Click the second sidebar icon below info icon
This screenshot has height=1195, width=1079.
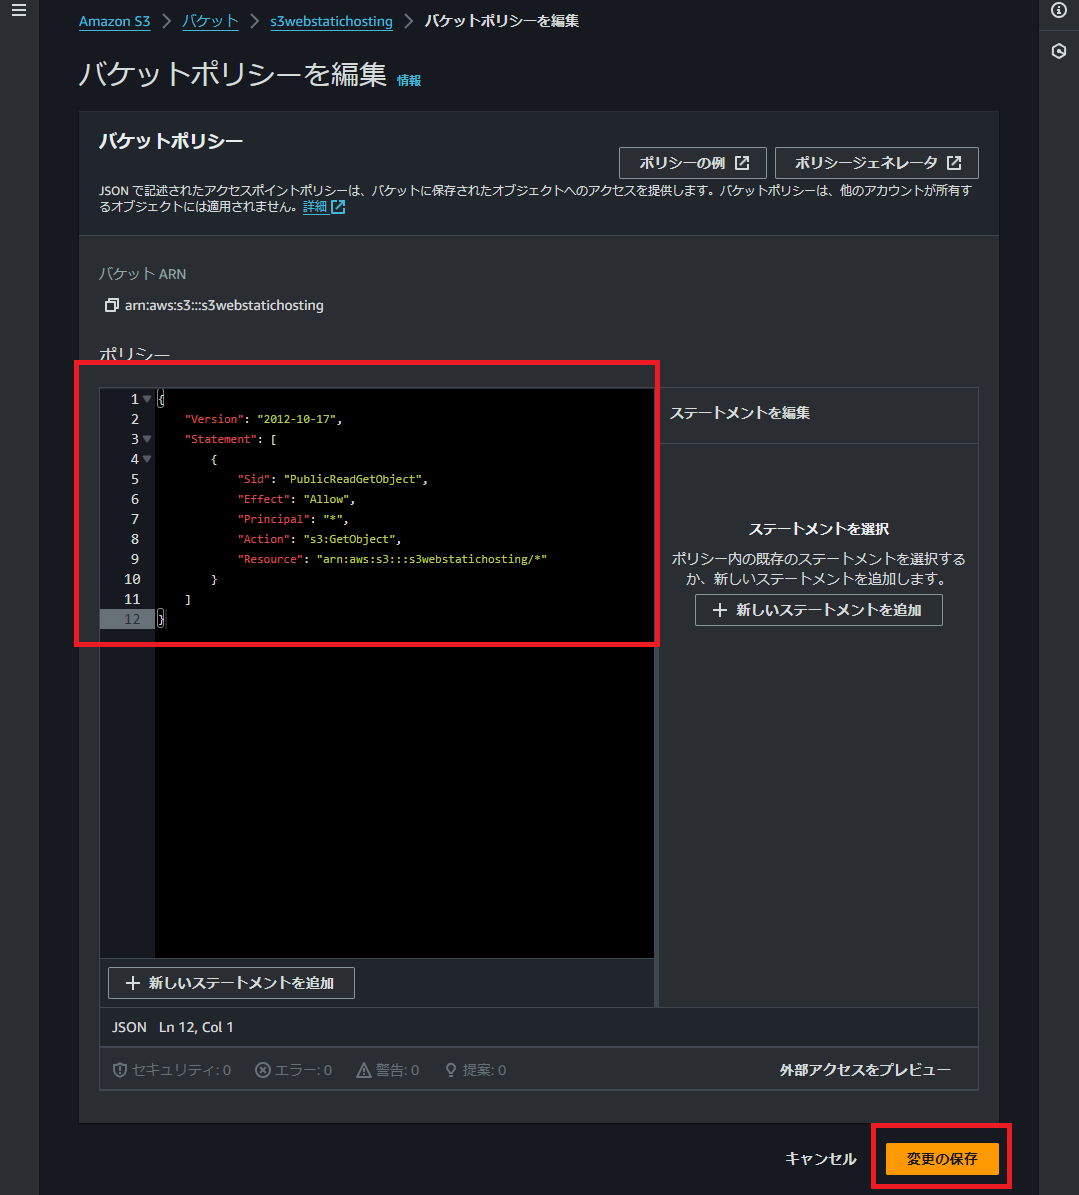(1058, 50)
